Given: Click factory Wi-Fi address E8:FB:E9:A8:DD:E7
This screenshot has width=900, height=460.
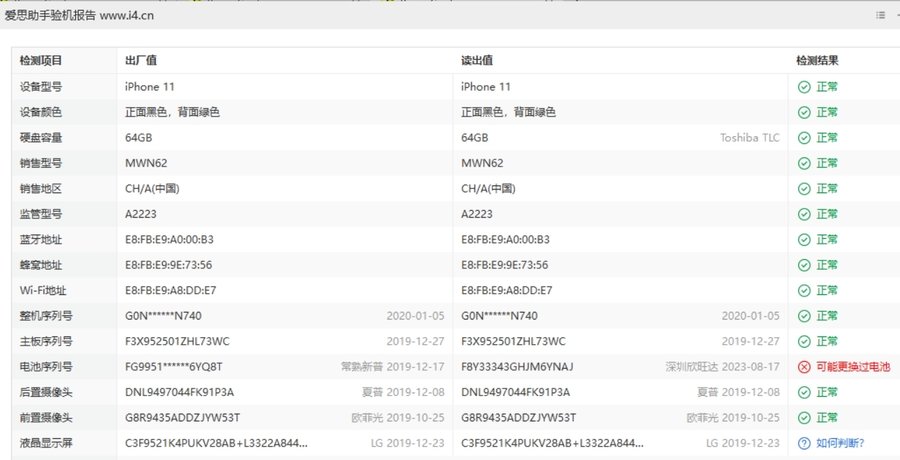Looking at the screenshot, I should 170,291.
